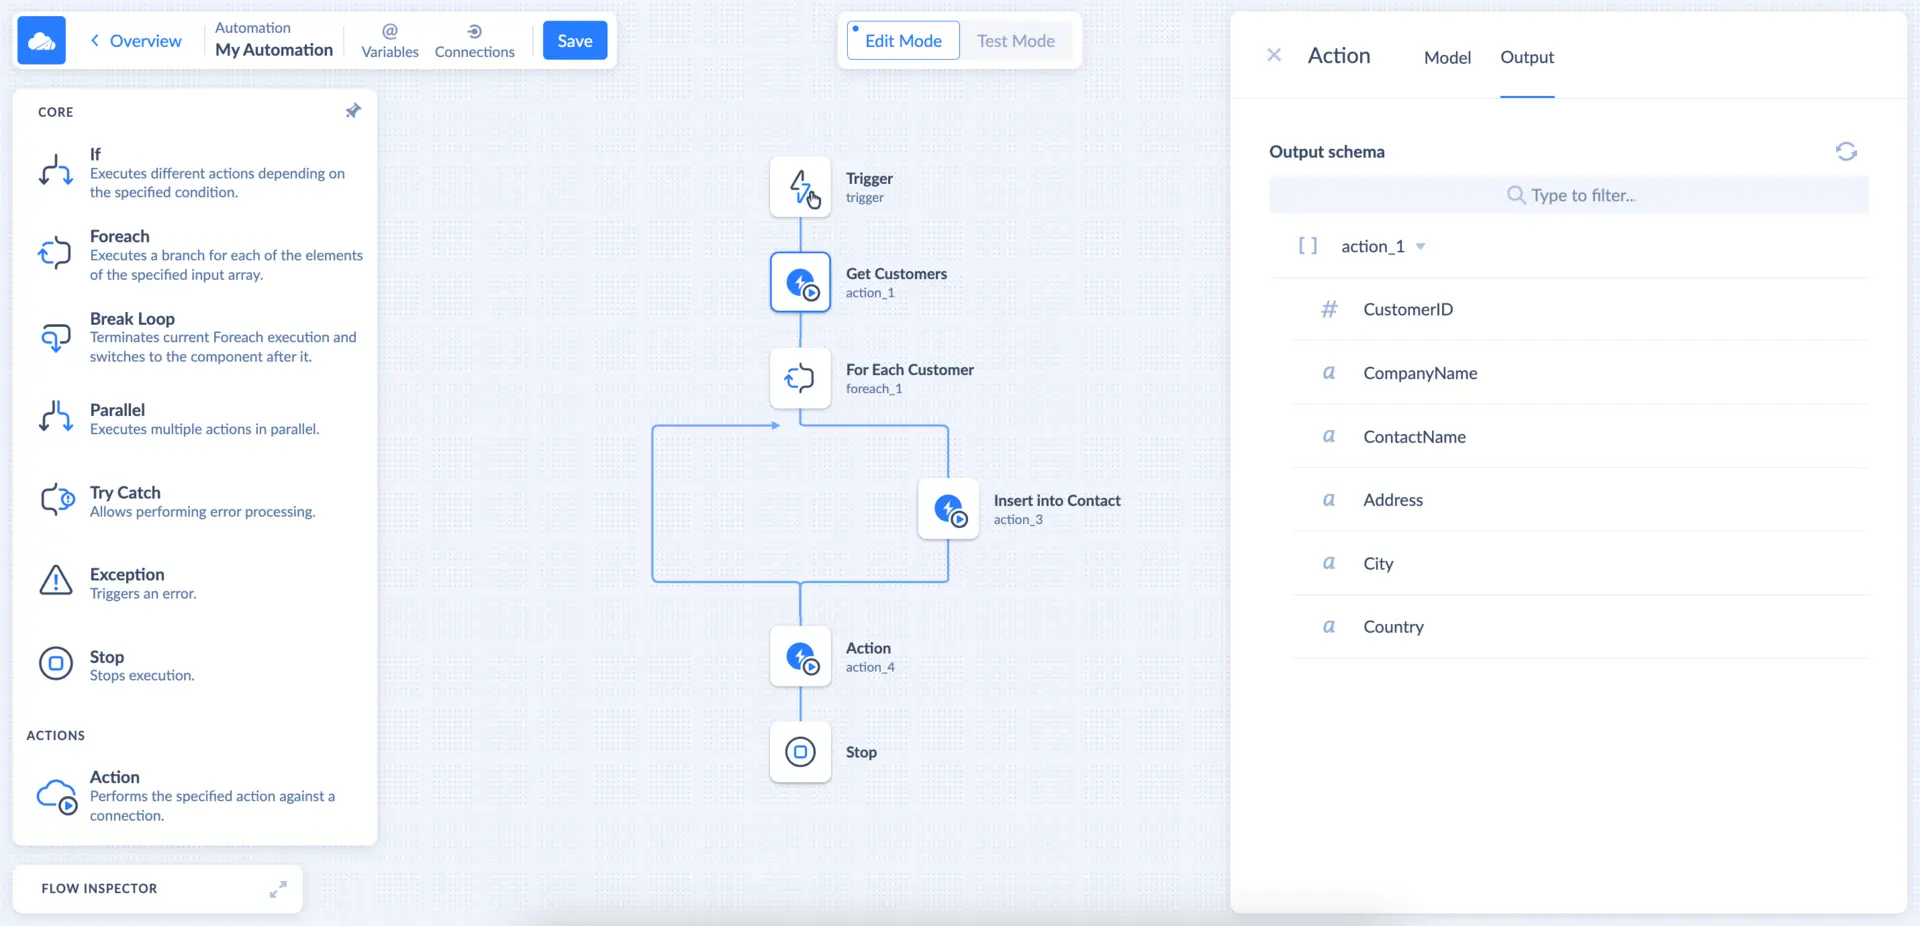Pick the Try Catch component icon
Screen dimensions: 1920x926
click(x=57, y=499)
